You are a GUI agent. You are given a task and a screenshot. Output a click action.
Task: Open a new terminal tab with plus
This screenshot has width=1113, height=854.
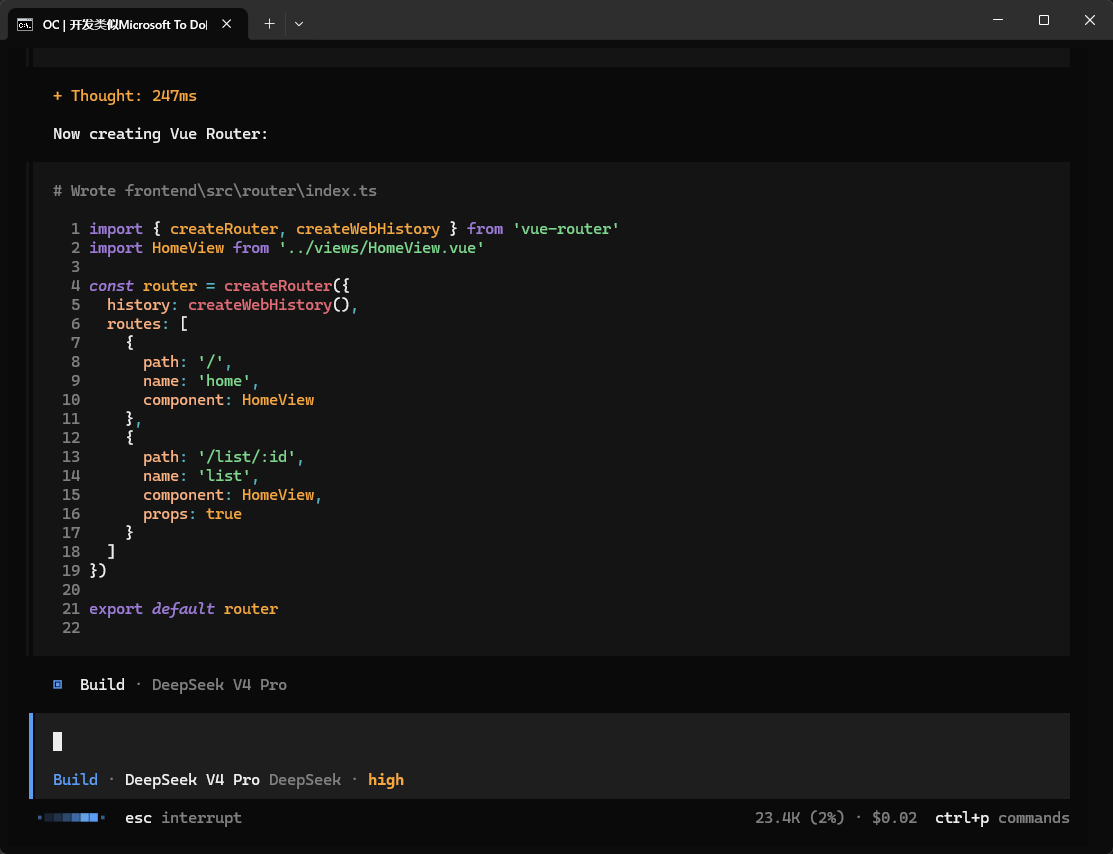point(269,24)
